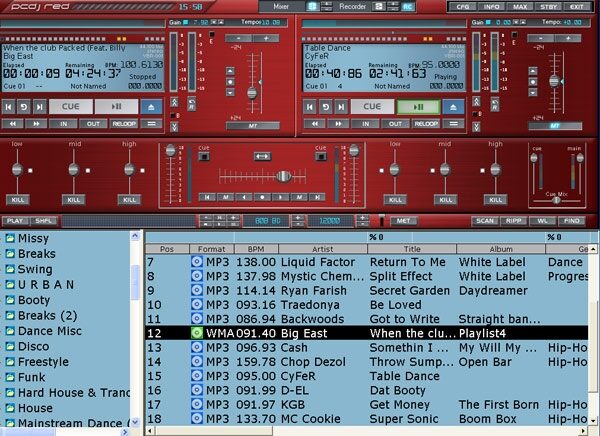
Task: Click the RC icon in top bar
Action: pyautogui.click(x=408, y=7)
